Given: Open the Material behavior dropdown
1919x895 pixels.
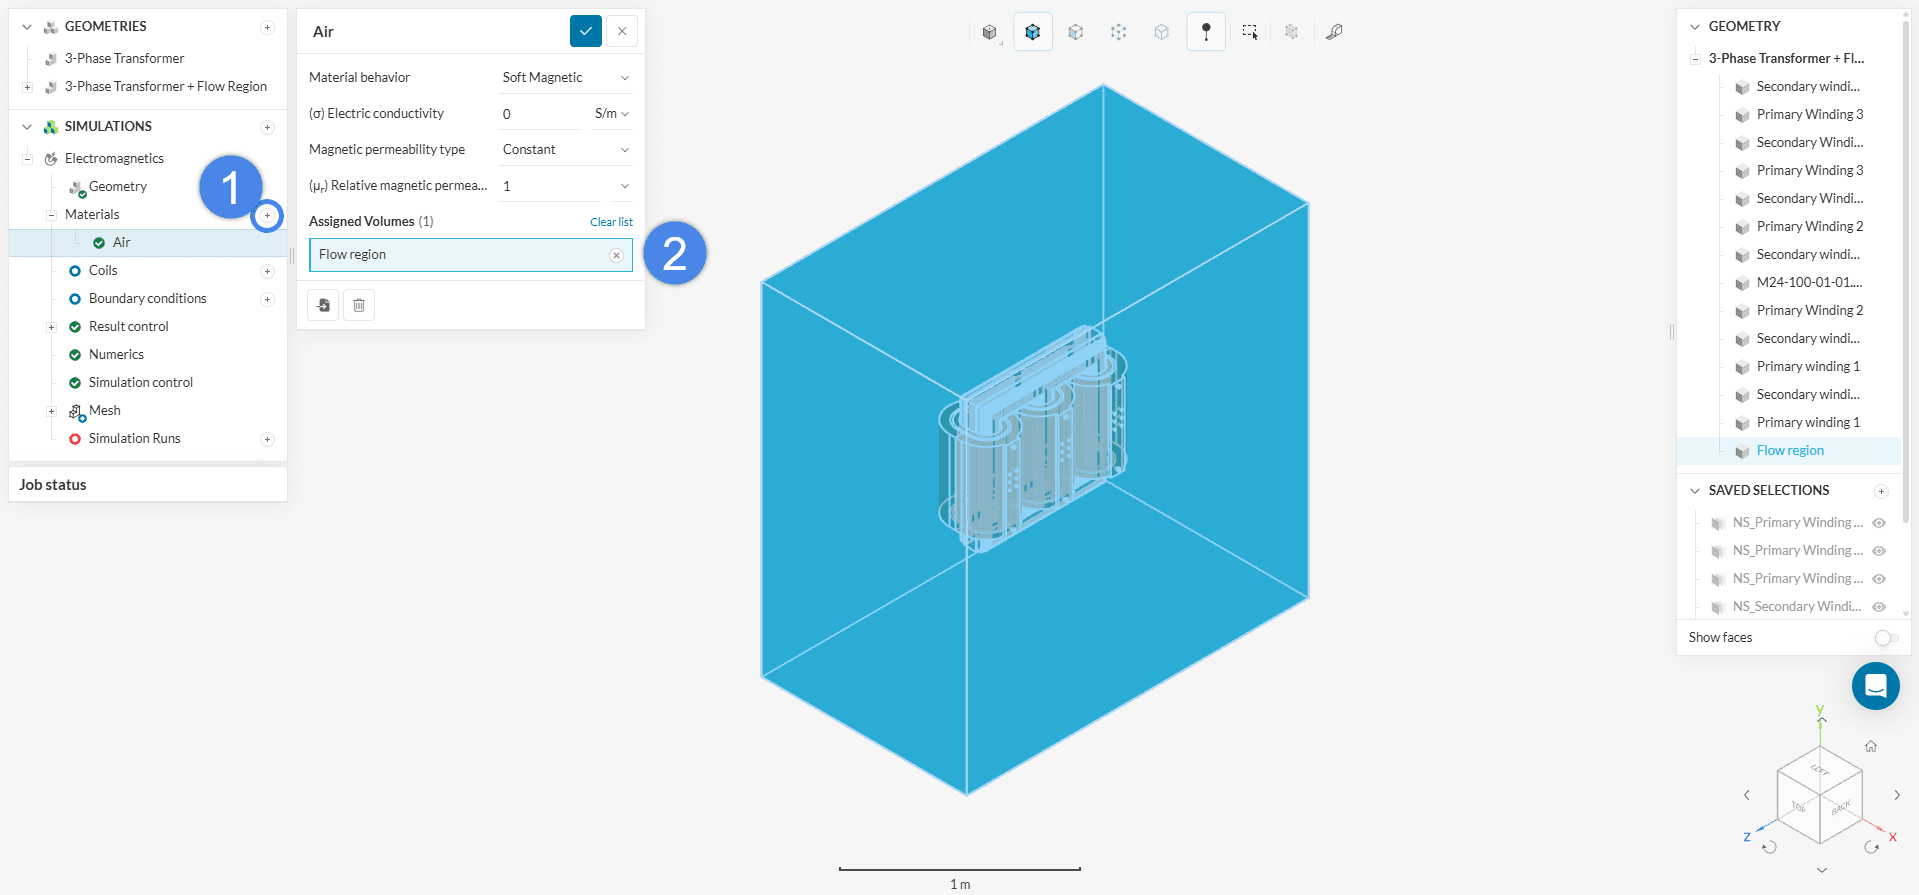Looking at the screenshot, I should pyautogui.click(x=565, y=78).
